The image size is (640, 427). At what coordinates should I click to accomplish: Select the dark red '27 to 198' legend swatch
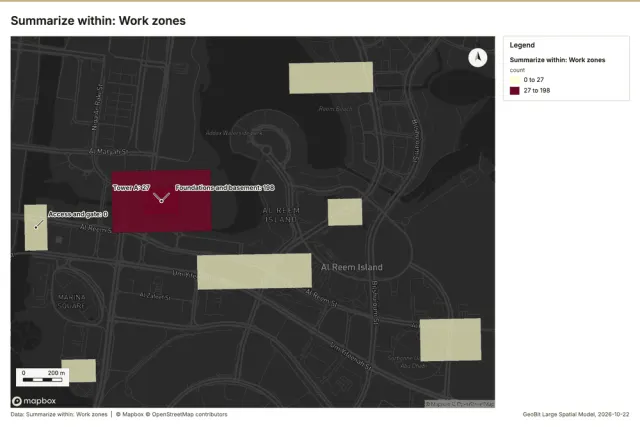515,91
